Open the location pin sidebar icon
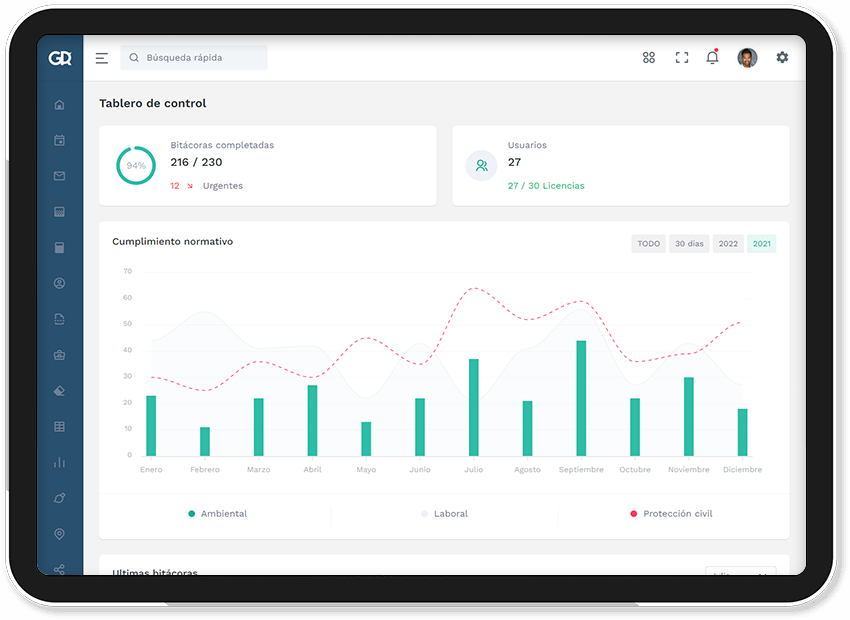 (59, 534)
